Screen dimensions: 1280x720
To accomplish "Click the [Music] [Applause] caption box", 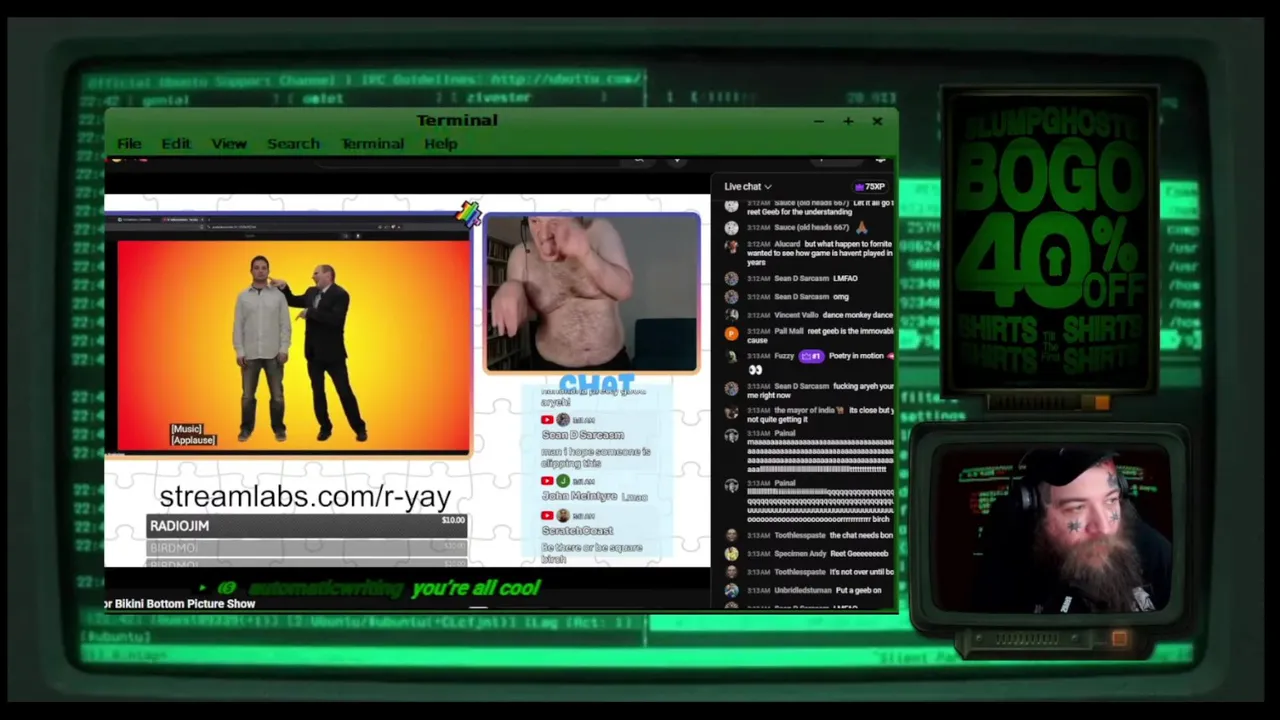I will pyautogui.click(x=193, y=434).
